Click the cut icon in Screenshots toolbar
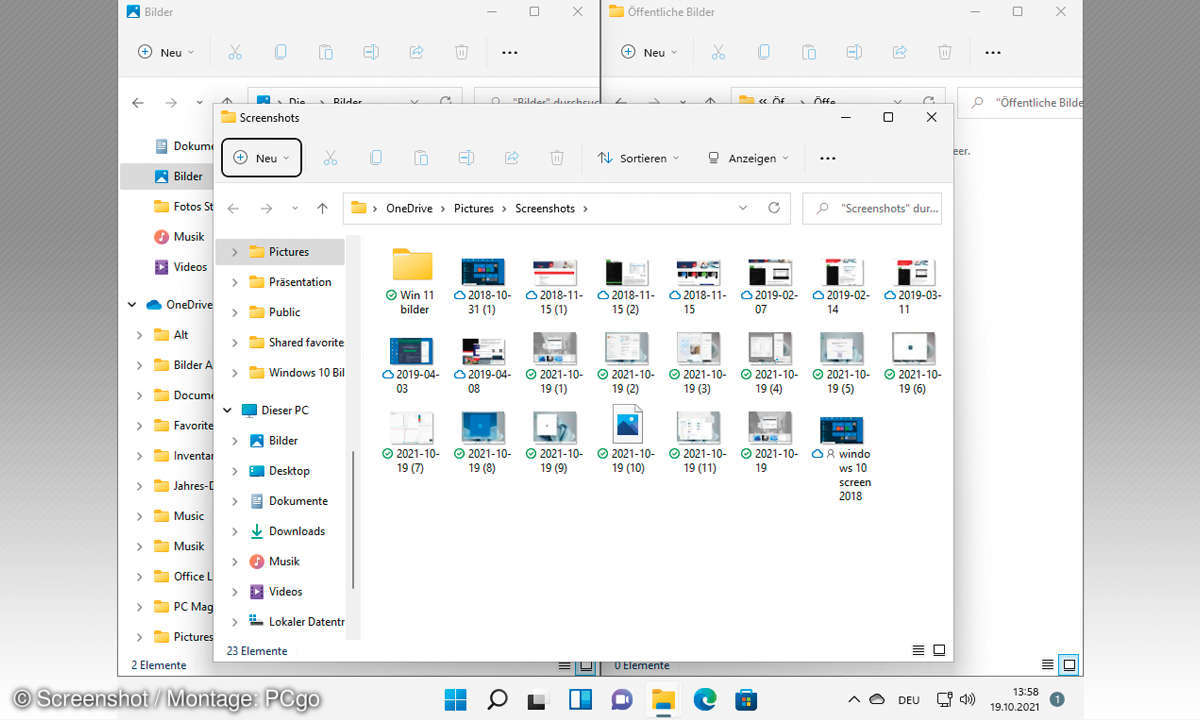 click(330, 158)
